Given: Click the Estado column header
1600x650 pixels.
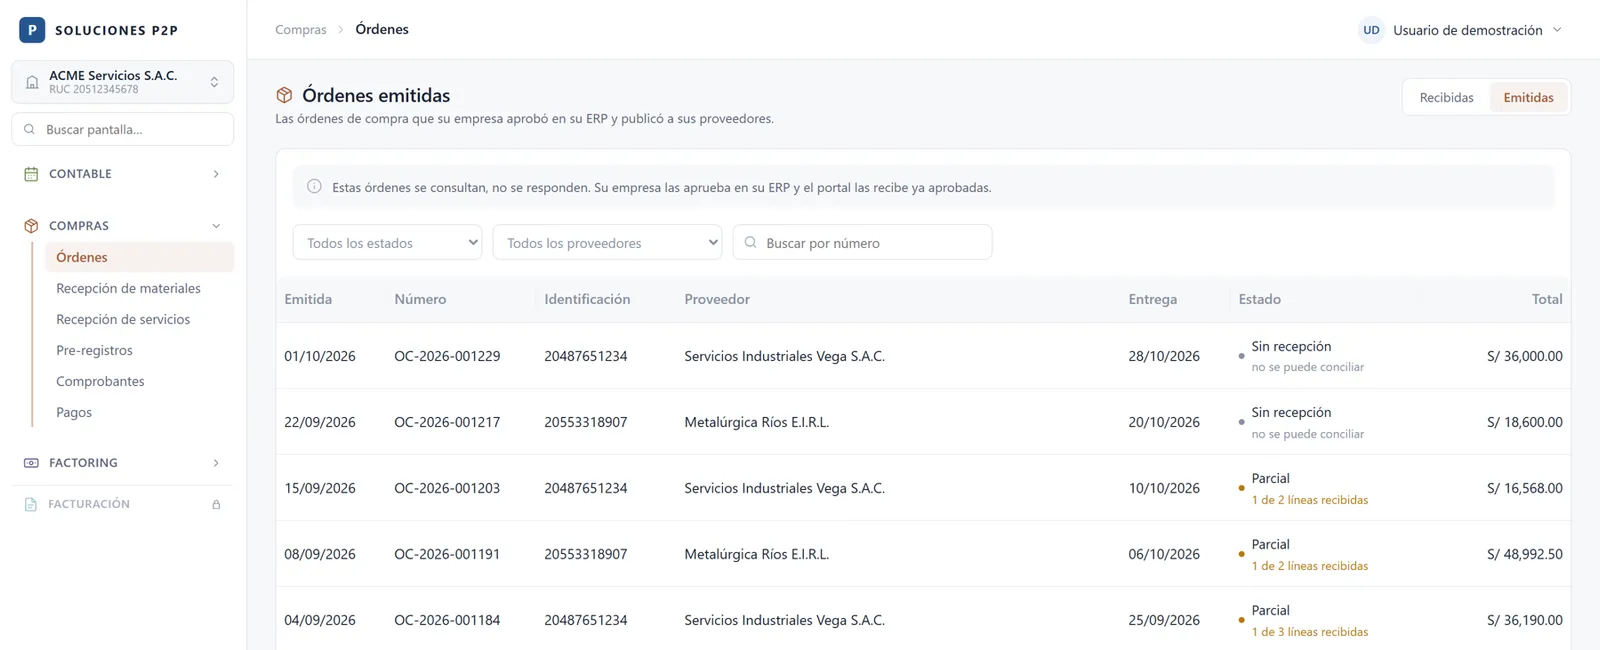Looking at the screenshot, I should point(1259,299).
